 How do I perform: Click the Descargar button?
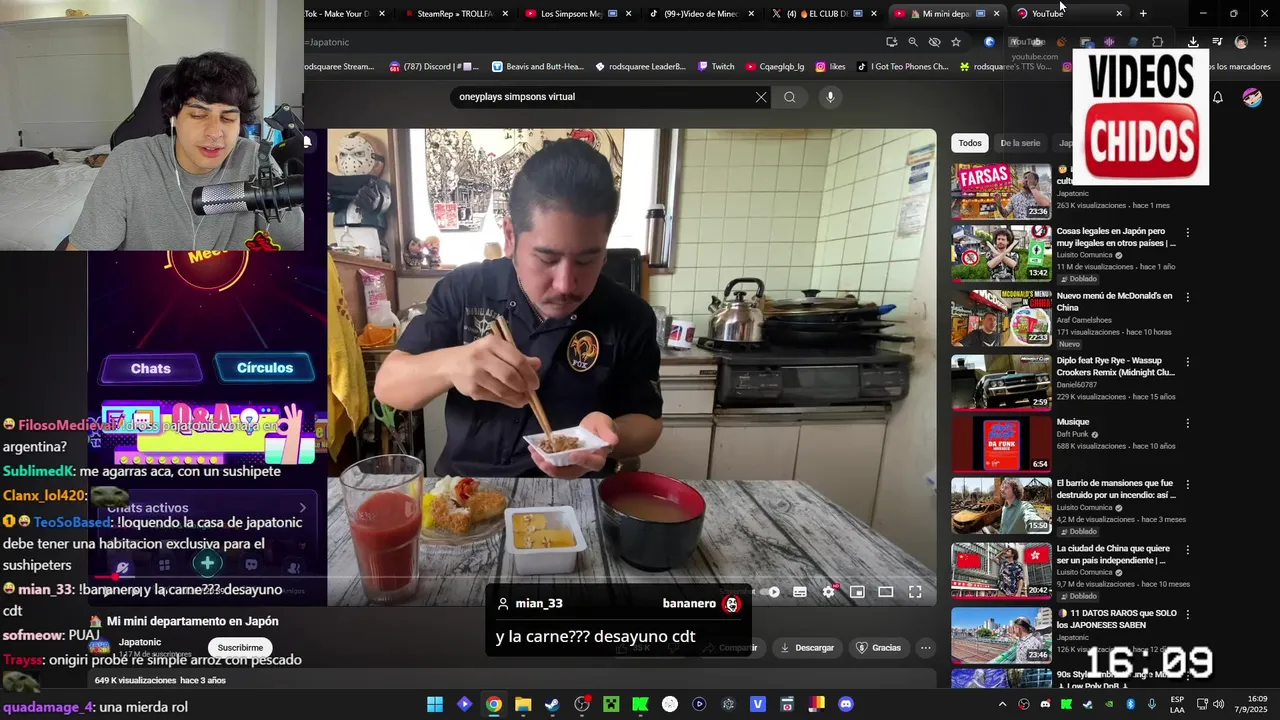pyautogui.click(x=806, y=648)
